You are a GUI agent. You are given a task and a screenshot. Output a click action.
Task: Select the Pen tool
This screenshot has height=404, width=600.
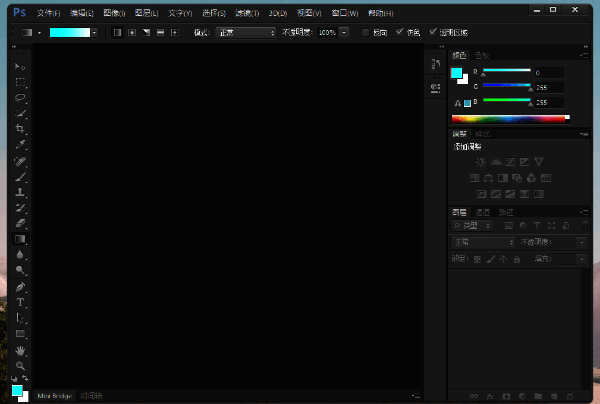[20, 287]
